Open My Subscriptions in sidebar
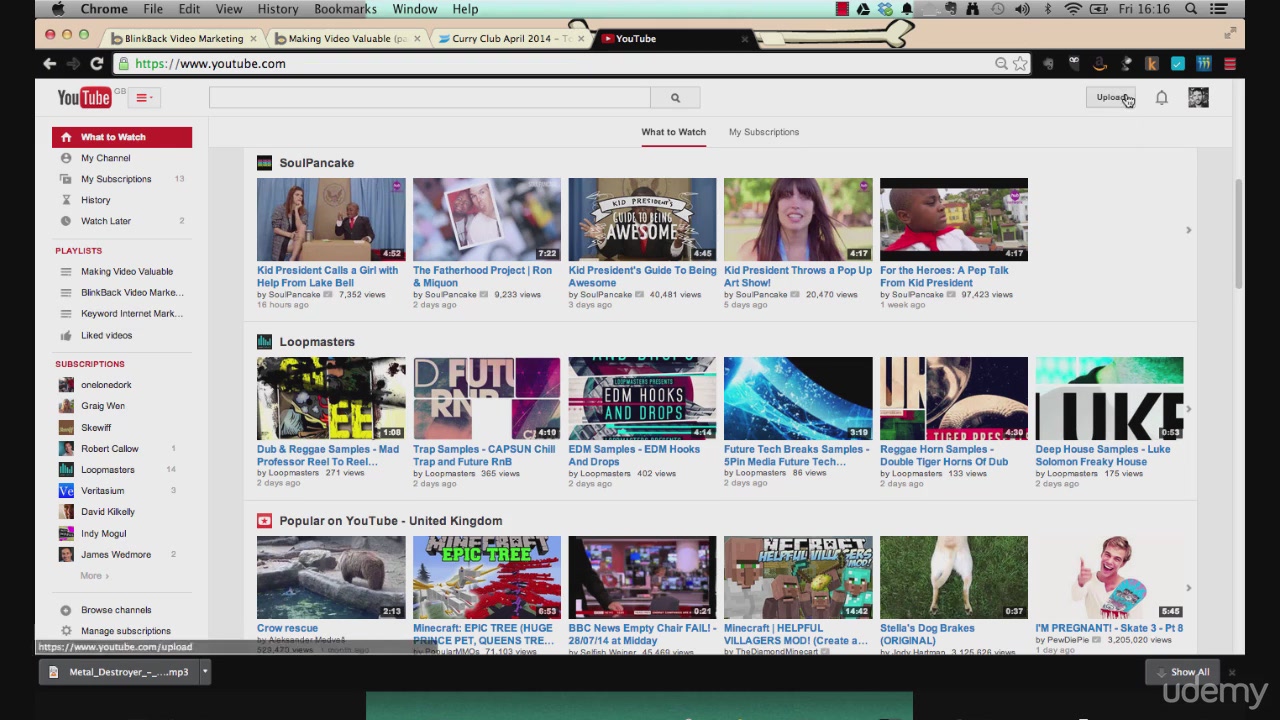This screenshot has height=720, width=1280. [116, 179]
